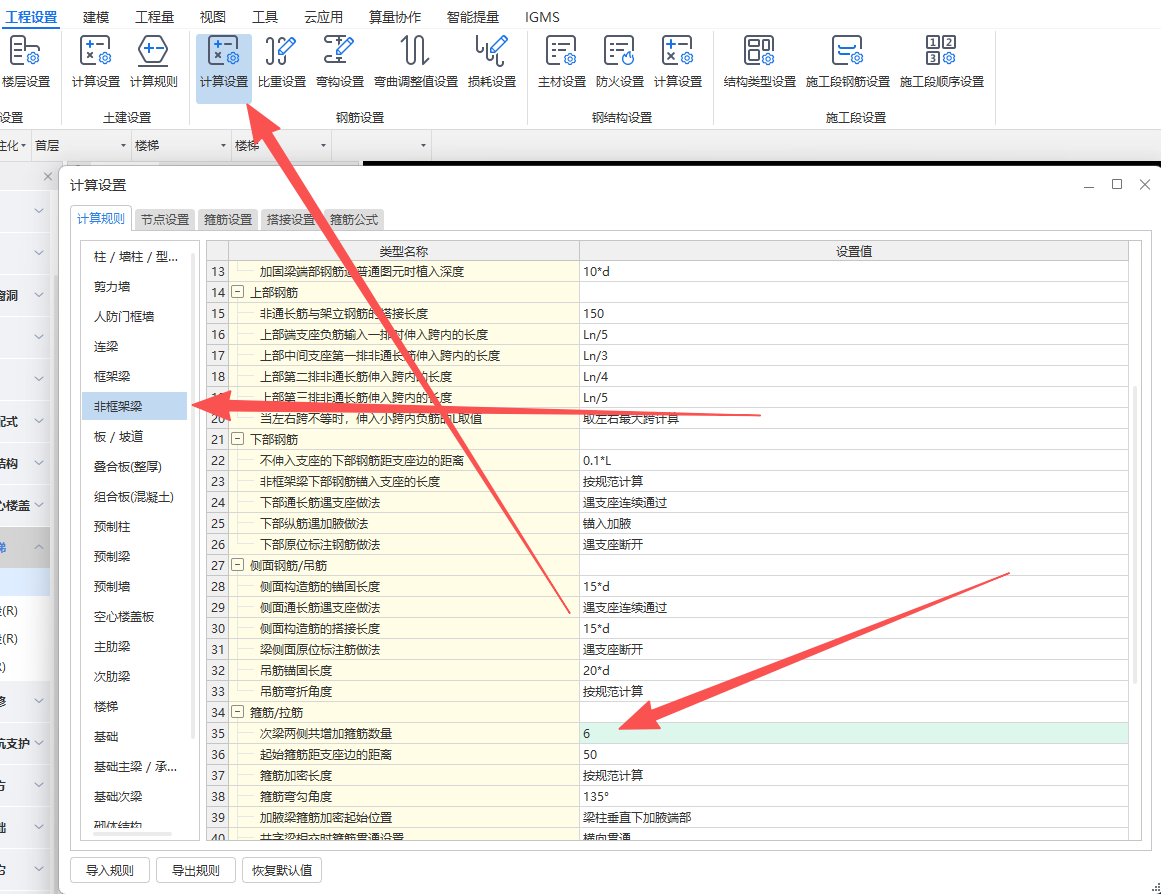Collapse 下部钢筋 group row 21
This screenshot has height=894, width=1161.
pyautogui.click(x=238, y=439)
